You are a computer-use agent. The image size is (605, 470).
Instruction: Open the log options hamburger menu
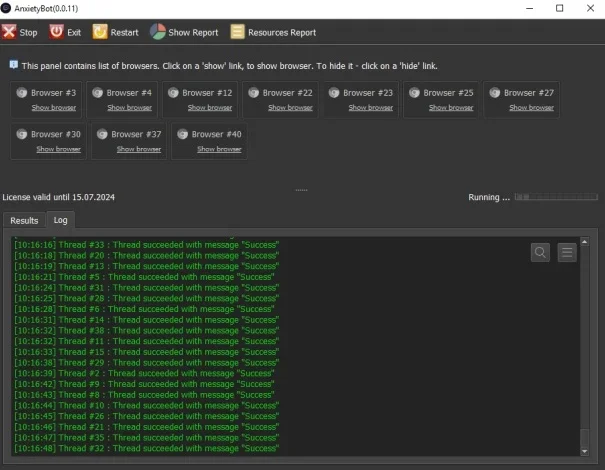point(567,253)
